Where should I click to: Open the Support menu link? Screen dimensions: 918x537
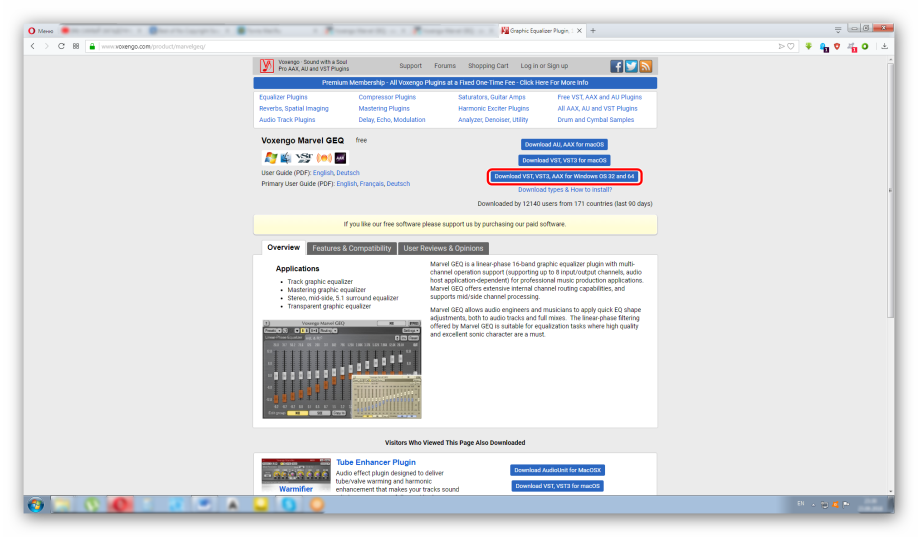click(x=410, y=66)
